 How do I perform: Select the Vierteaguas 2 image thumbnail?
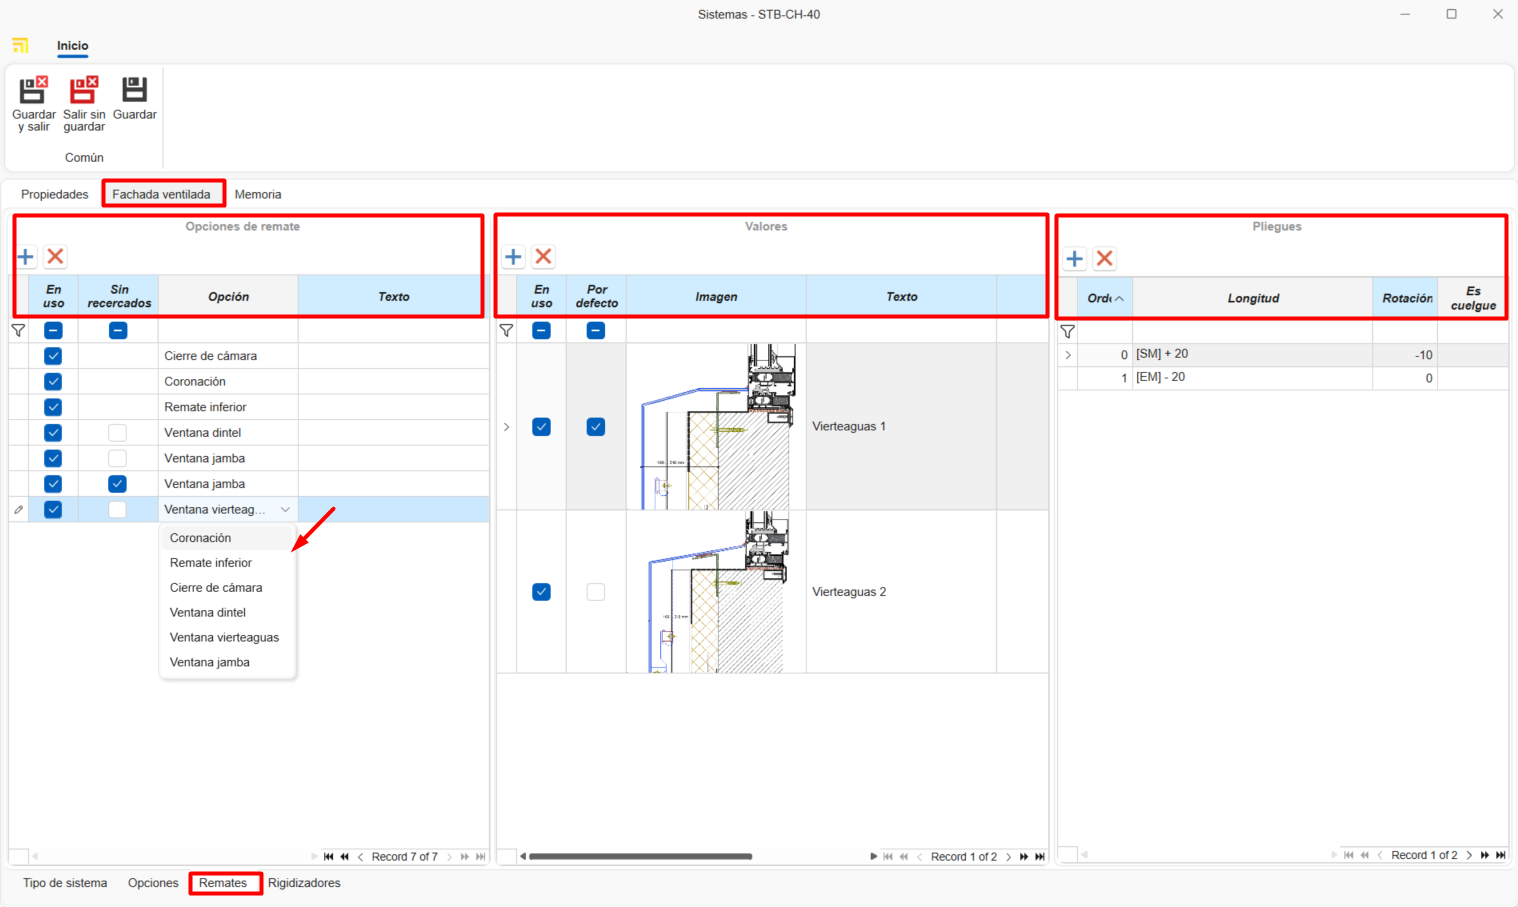tap(716, 592)
